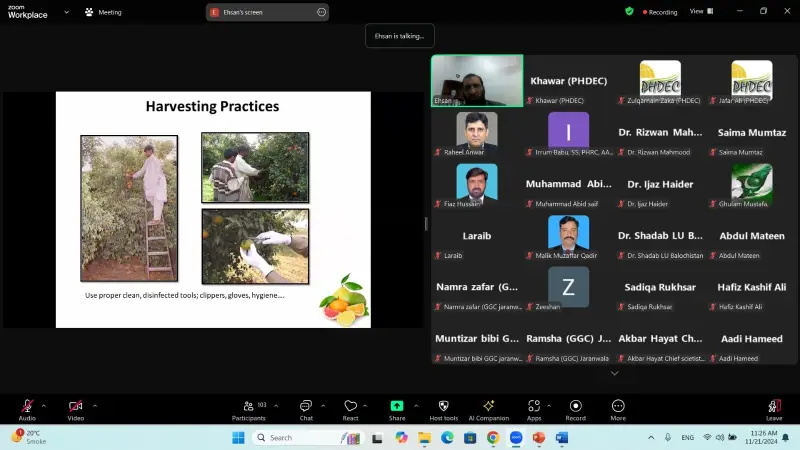This screenshot has height=450, width=800.
Task: Start camera with the Video icon
Action: point(75,407)
